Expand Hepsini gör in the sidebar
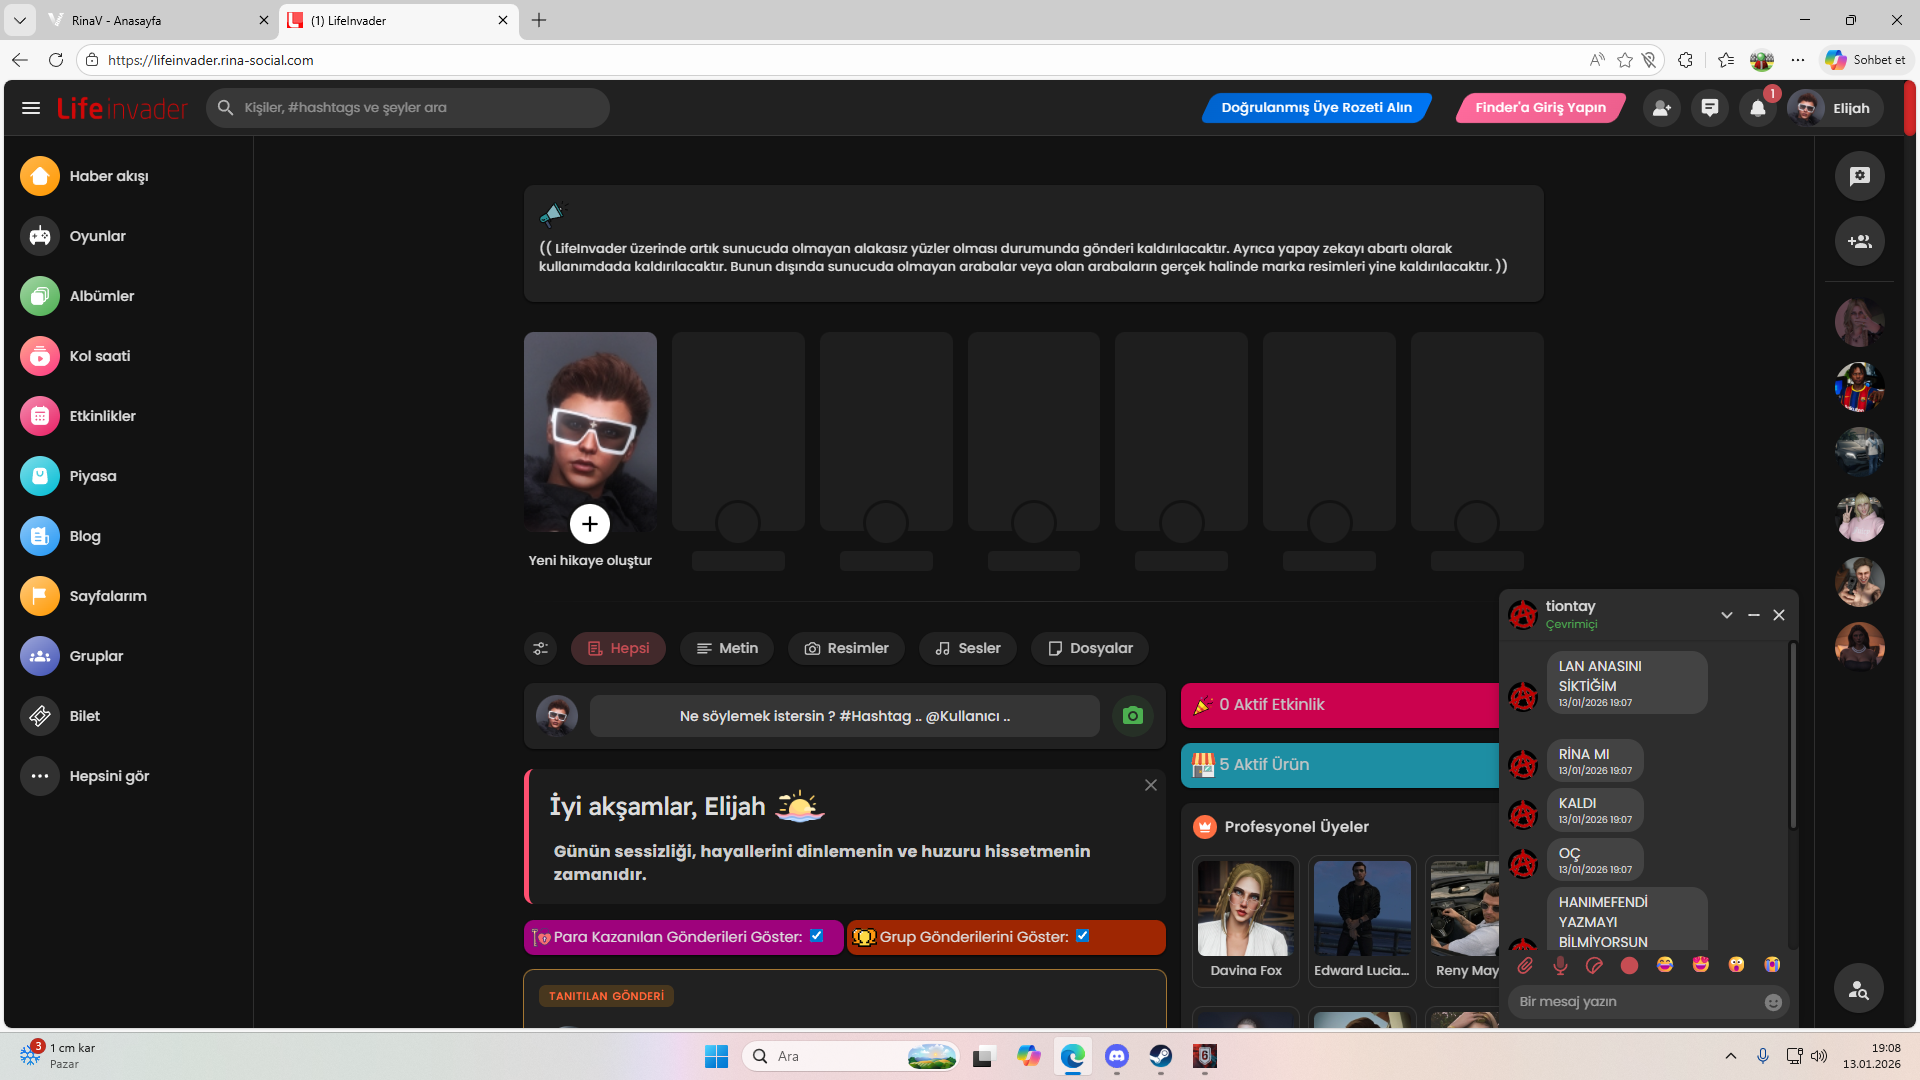 click(85, 776)
